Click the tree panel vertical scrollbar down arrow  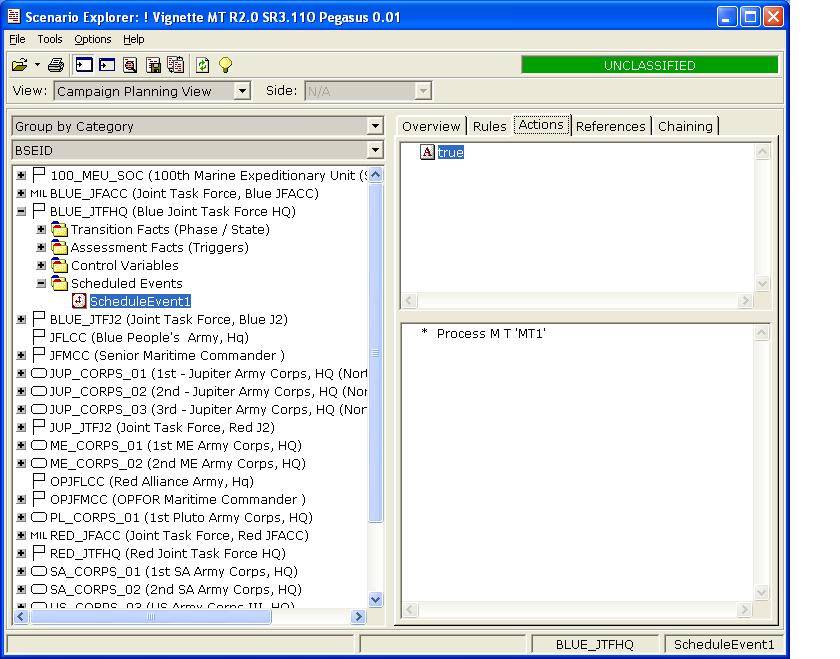tap(376, 600)
